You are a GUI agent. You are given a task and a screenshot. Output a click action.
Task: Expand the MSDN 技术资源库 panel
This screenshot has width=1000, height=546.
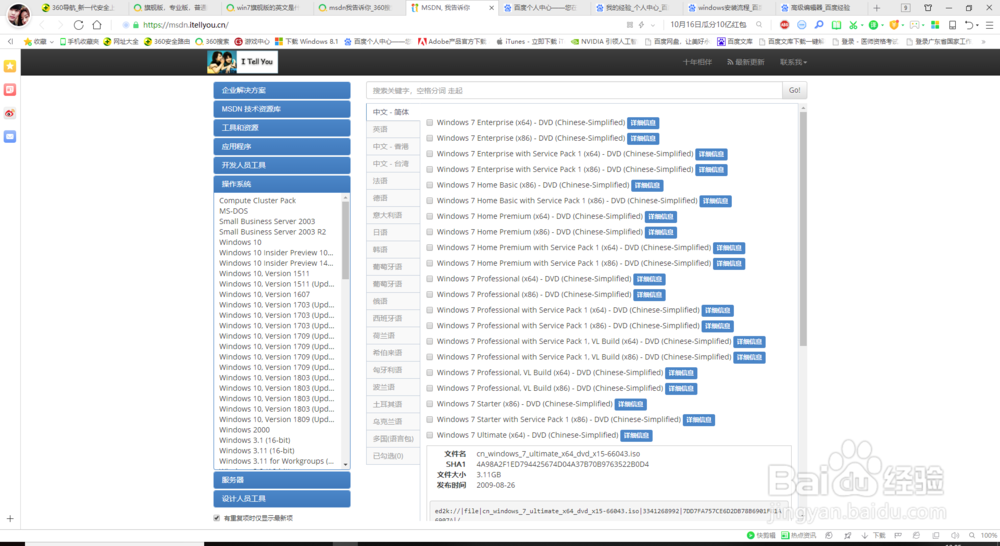(x=282, y=109)
